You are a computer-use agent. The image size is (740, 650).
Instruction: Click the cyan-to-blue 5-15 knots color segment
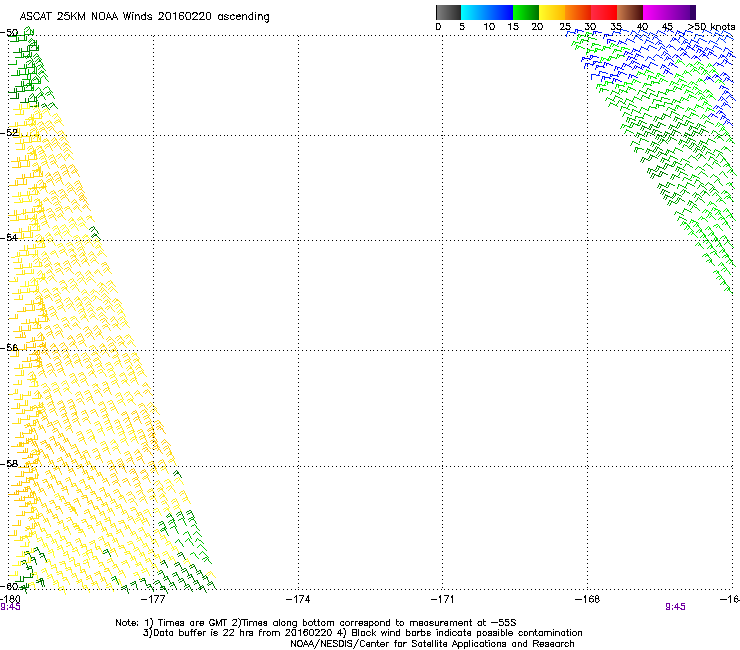tap(487, 12)
